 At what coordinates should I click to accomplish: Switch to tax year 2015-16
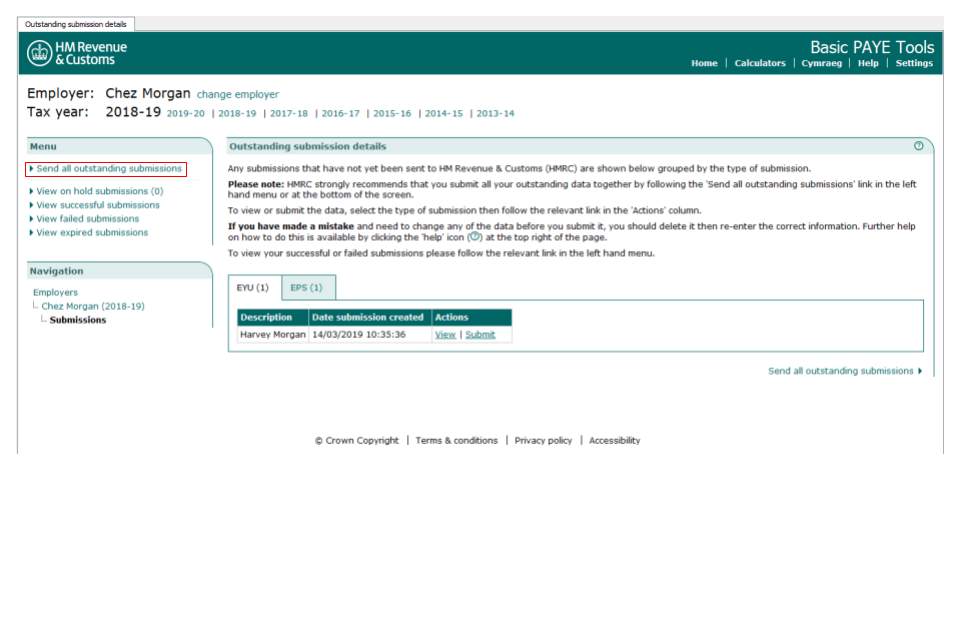click(x=392, y=113)
